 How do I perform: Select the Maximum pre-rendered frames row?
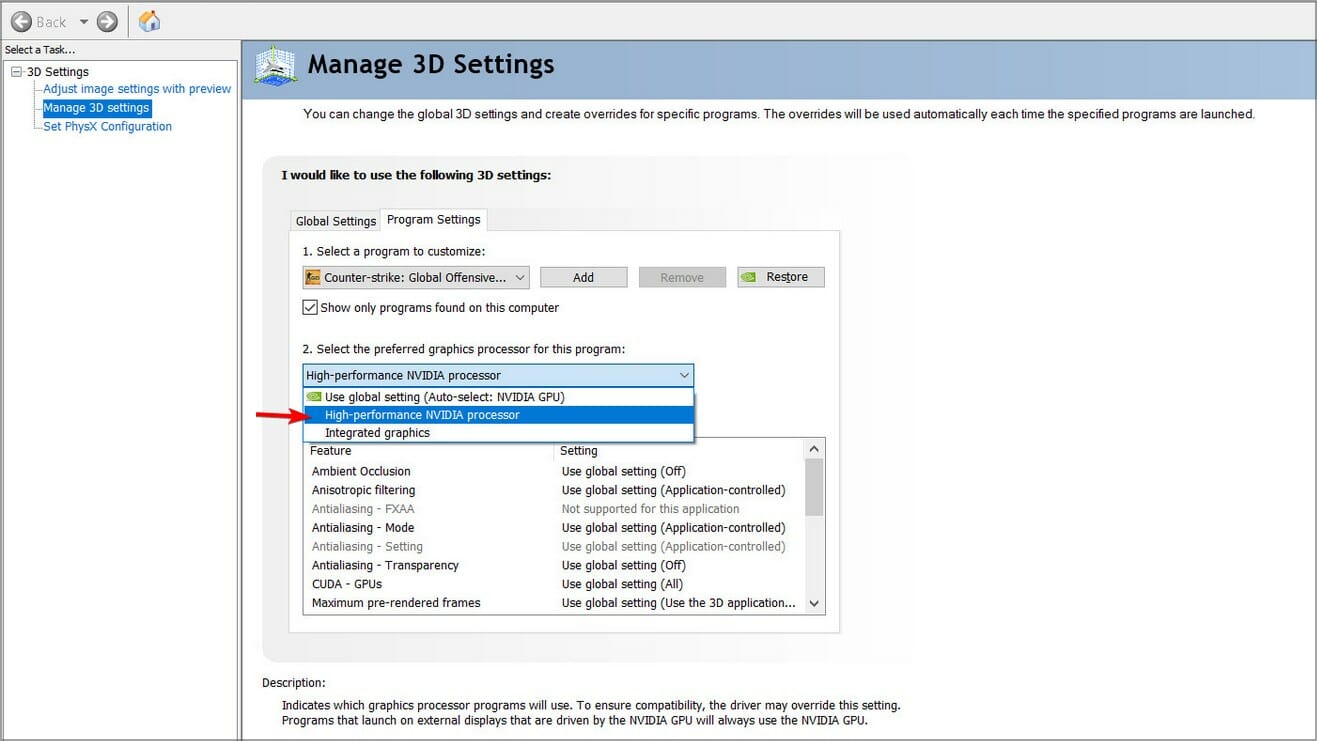(554, 603)
